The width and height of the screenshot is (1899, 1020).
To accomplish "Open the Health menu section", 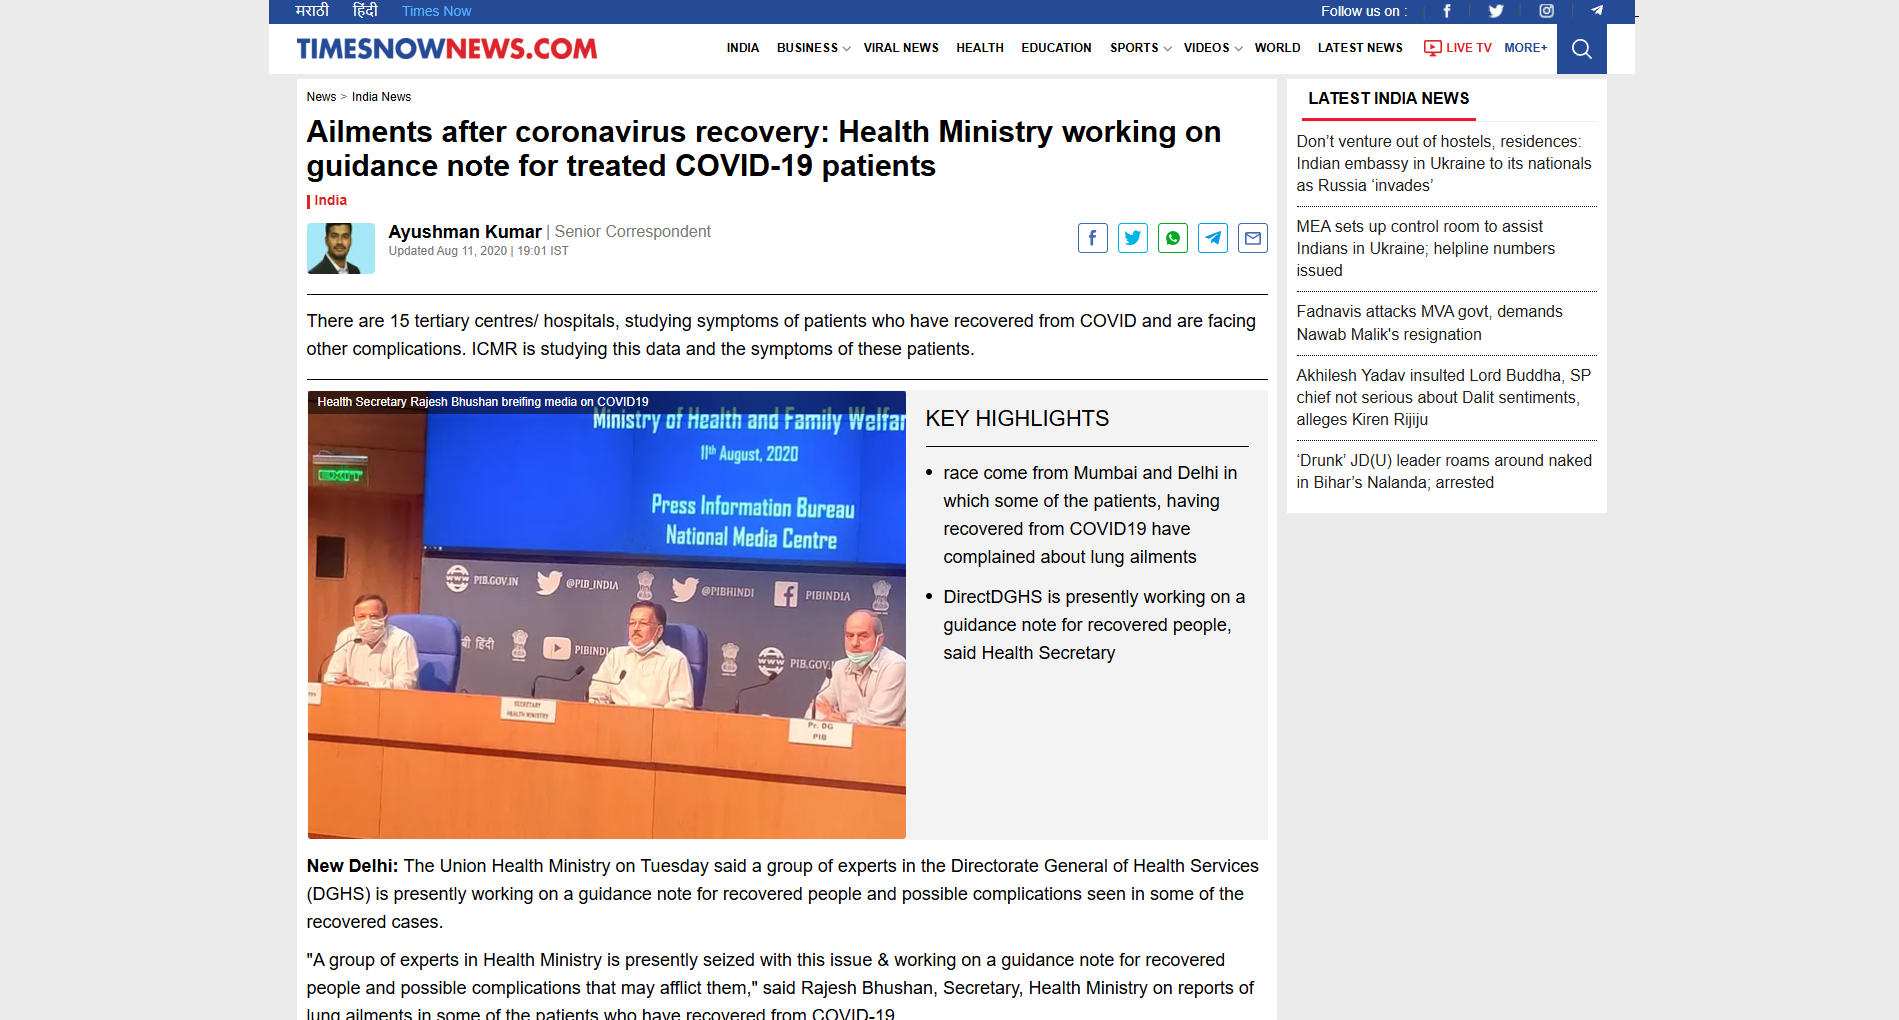I will coord(979,48).
